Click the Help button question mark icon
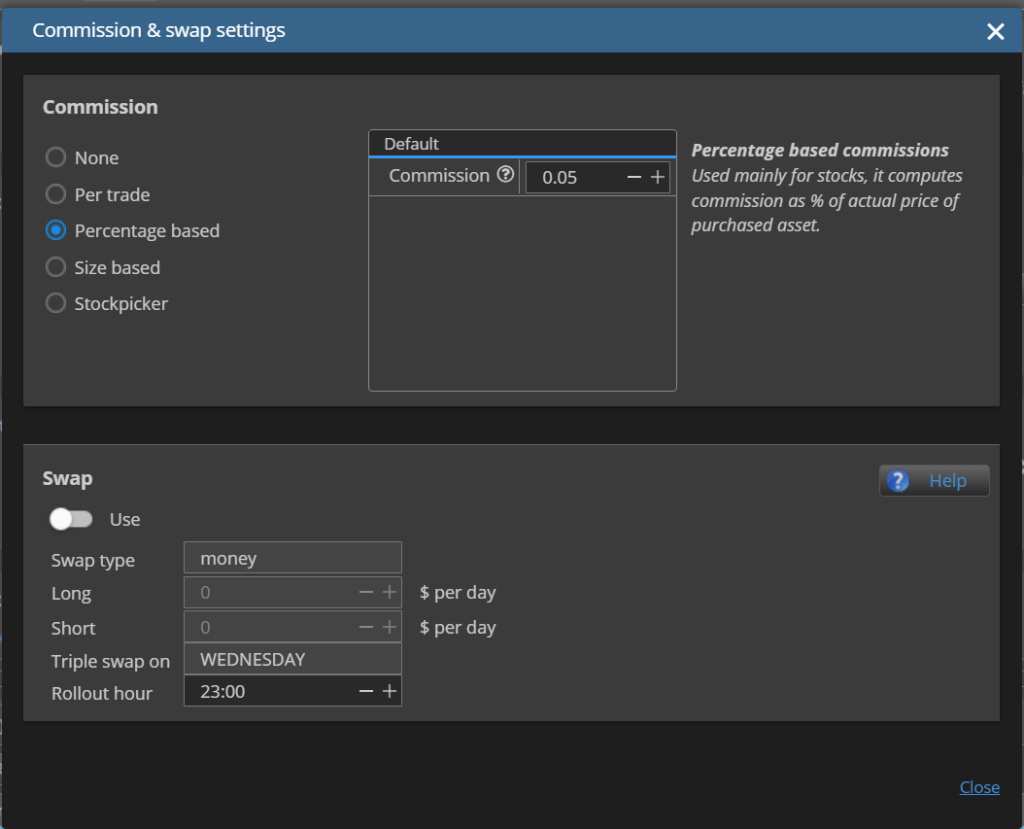 [898, 481]
